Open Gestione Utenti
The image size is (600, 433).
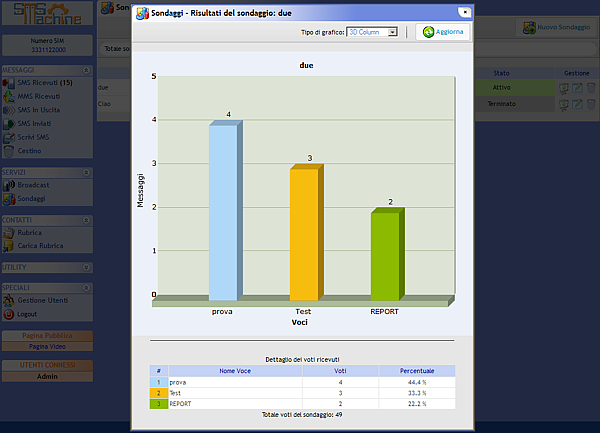[42, 300]
